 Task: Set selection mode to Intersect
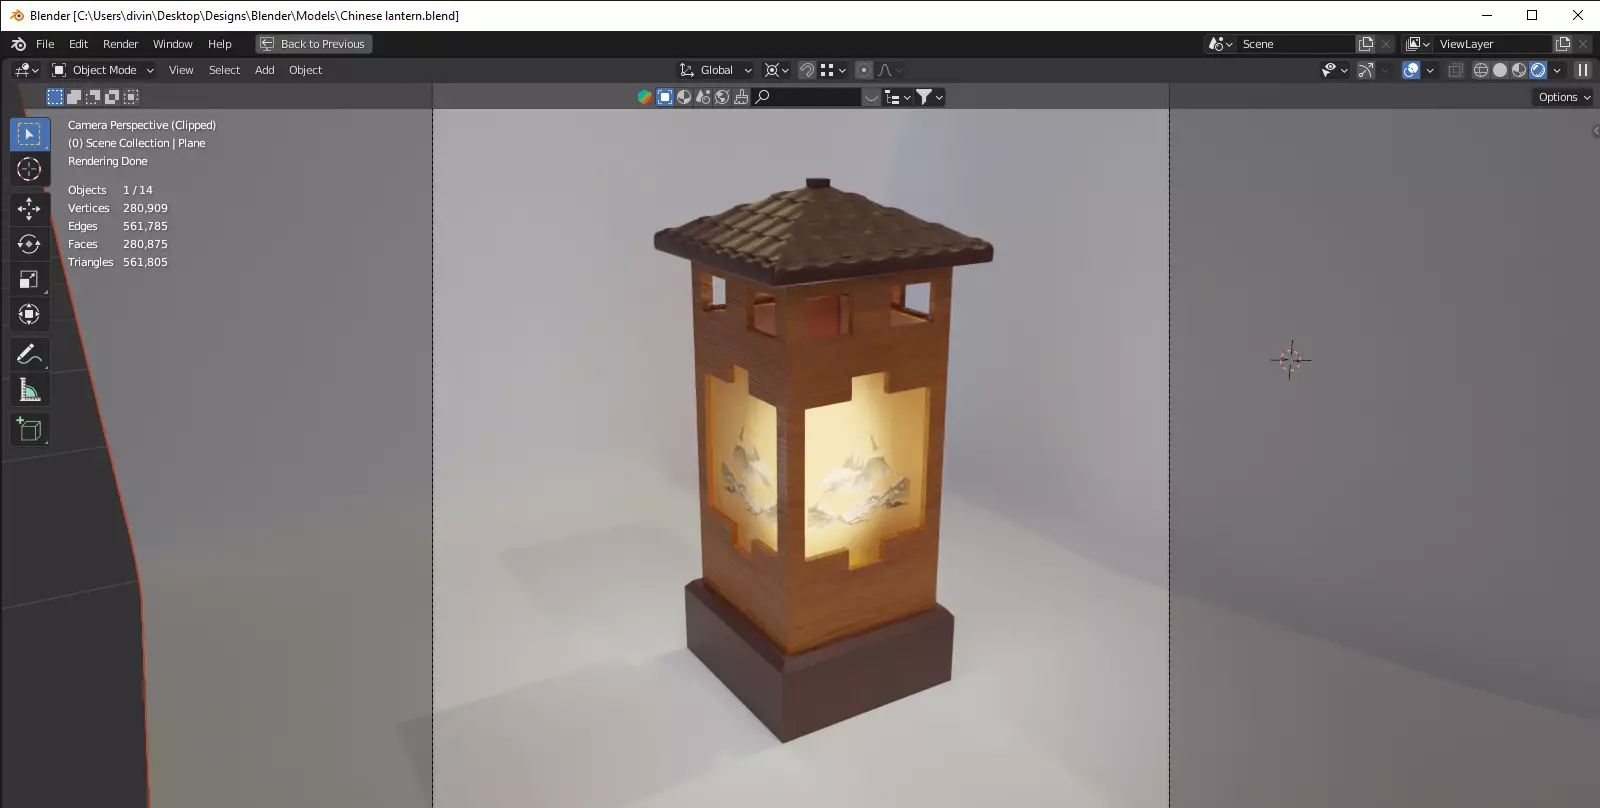click(x=131, y=97)
